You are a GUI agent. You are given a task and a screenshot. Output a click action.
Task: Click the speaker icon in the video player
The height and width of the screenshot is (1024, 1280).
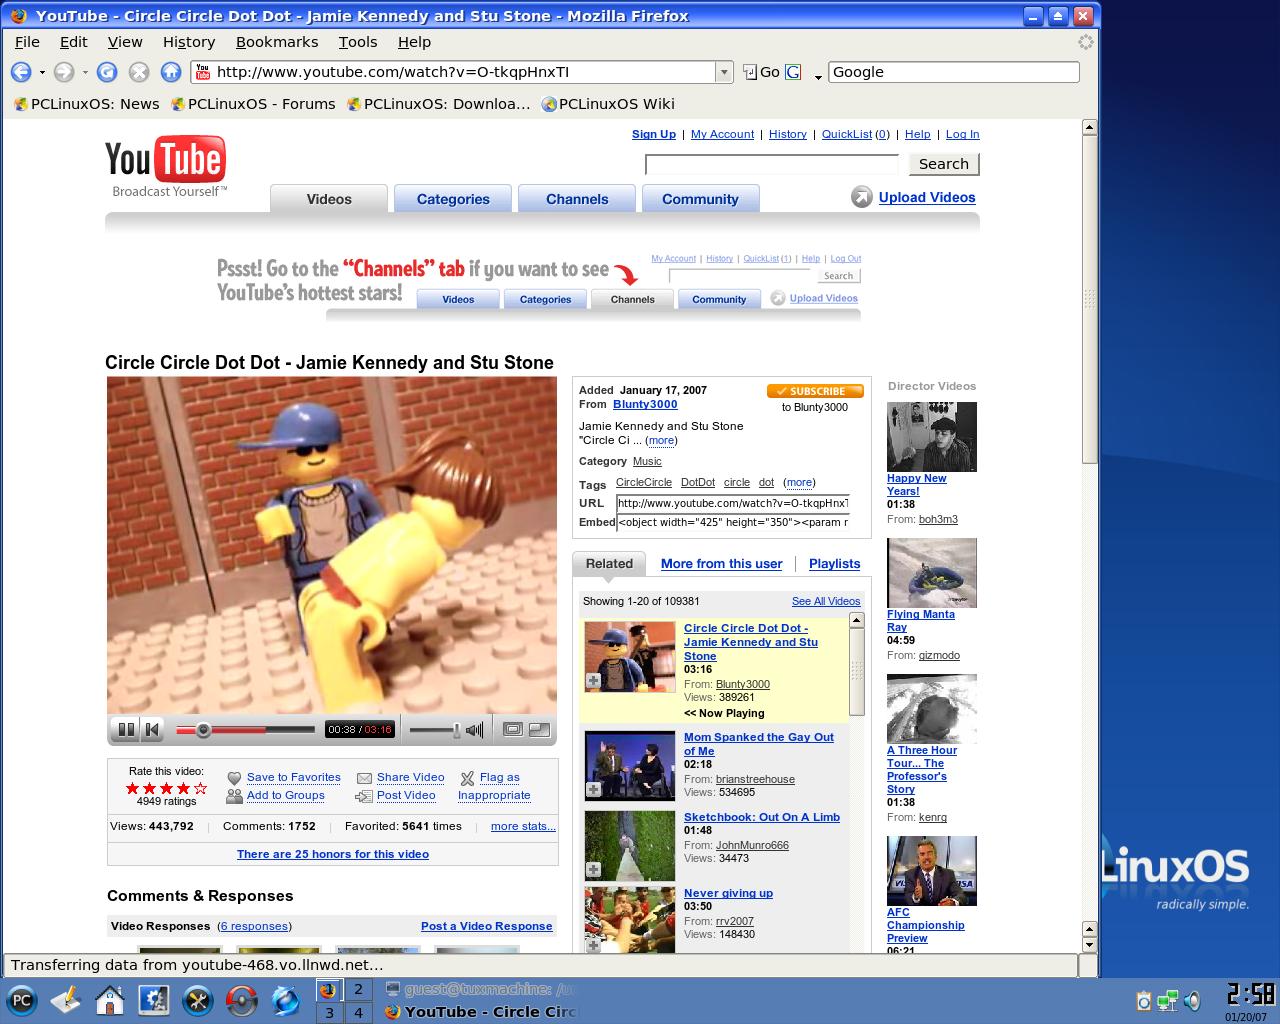[475, 730]
